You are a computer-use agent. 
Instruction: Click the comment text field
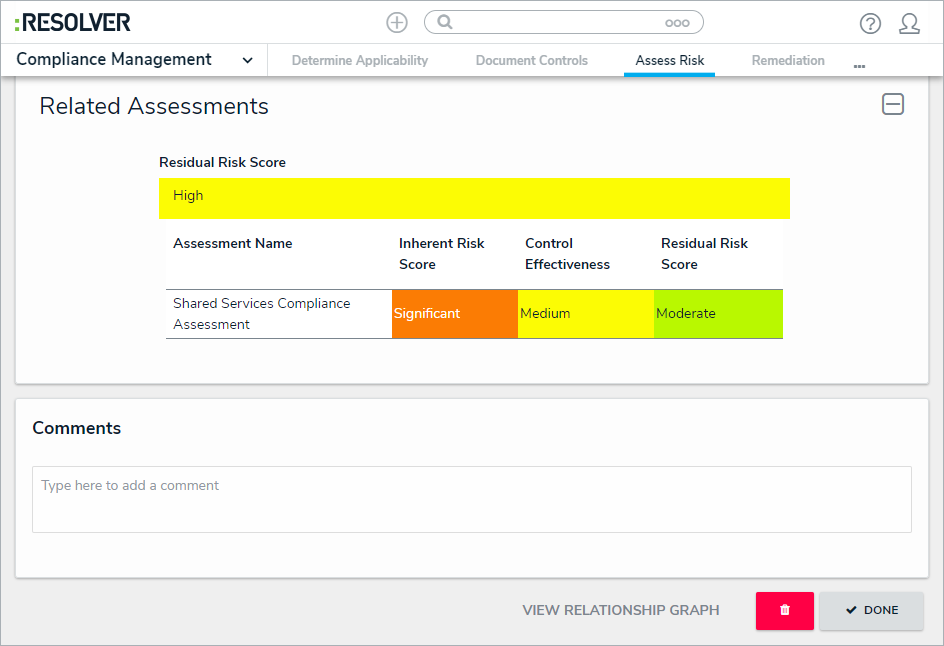[471, 499]
